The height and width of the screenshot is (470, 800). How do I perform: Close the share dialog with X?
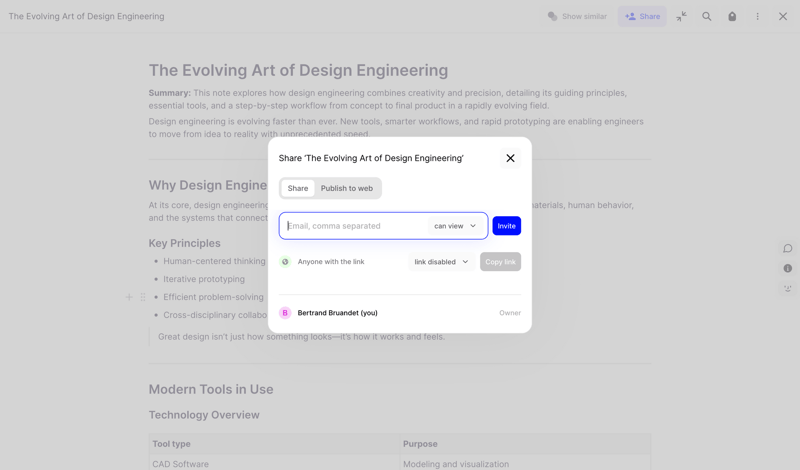click(x=510, y=158)
